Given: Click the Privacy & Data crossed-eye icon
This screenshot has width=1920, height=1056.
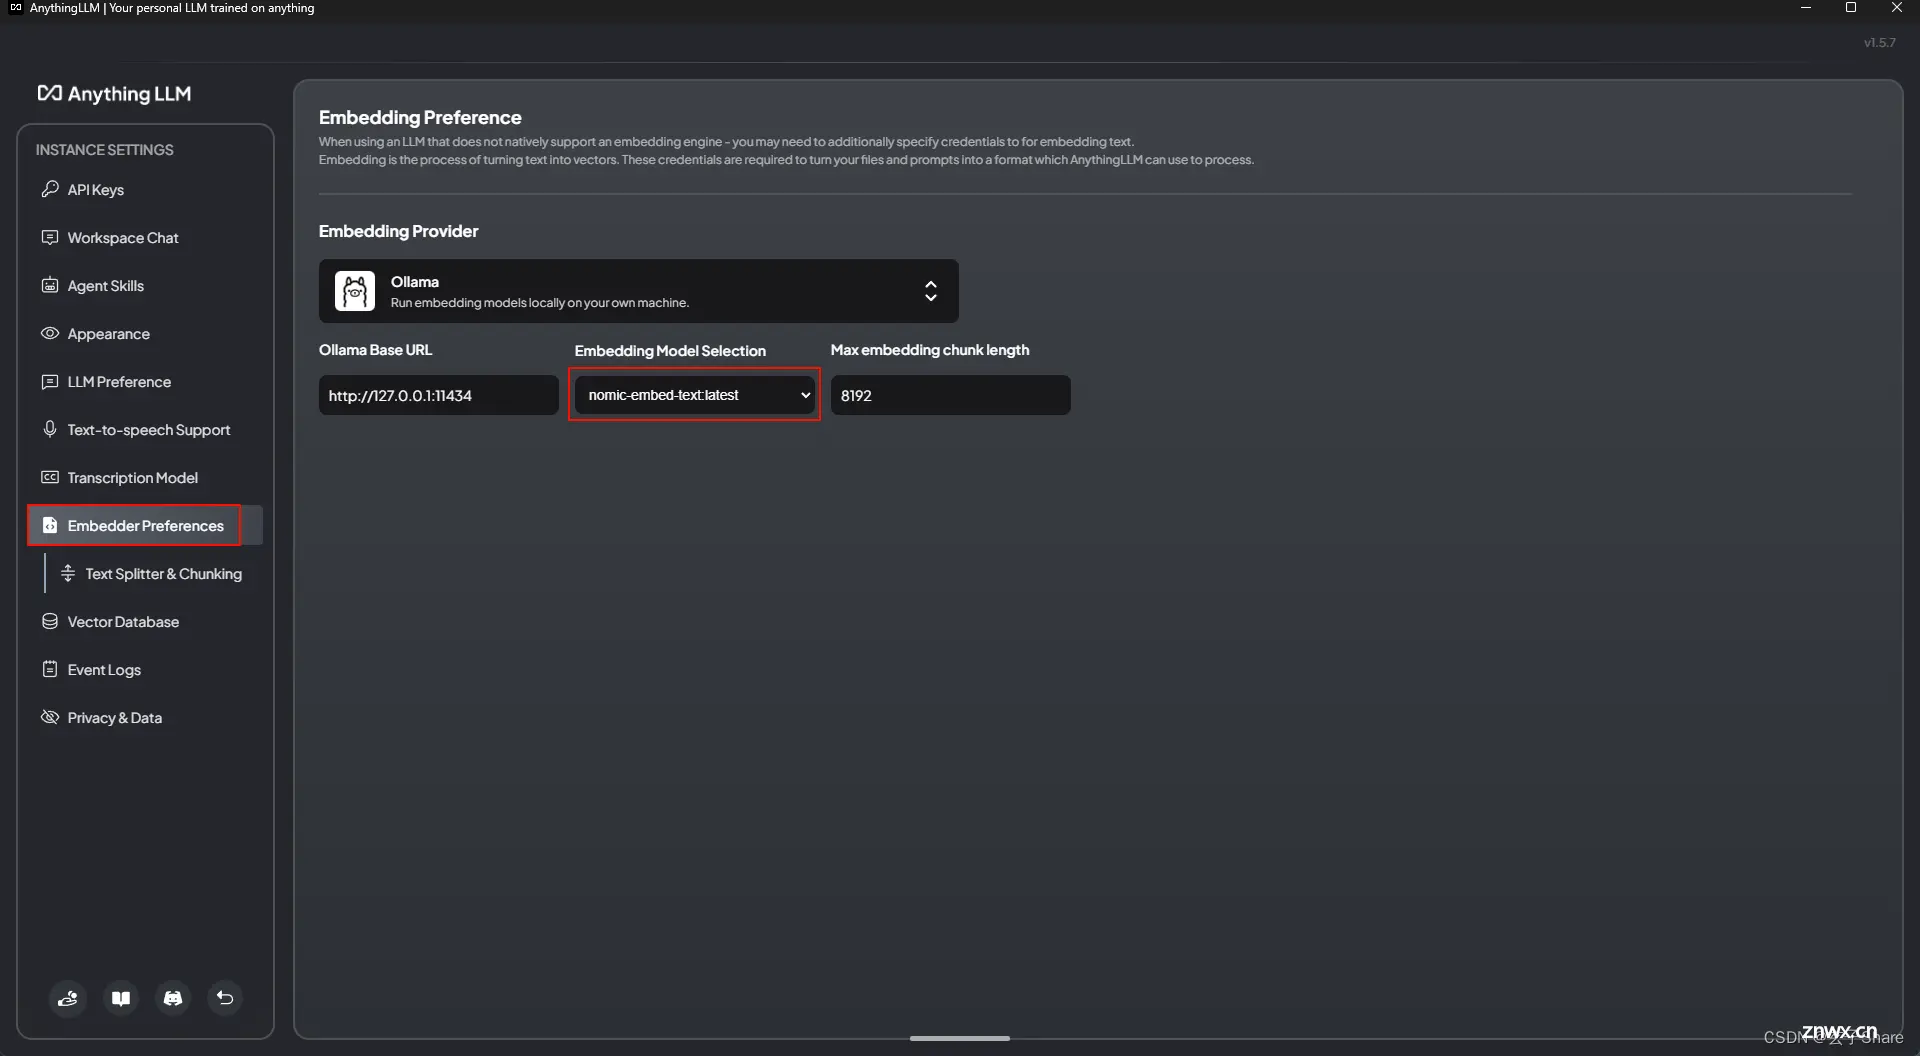Looking at the screenshot, I should tap(50, 717).
